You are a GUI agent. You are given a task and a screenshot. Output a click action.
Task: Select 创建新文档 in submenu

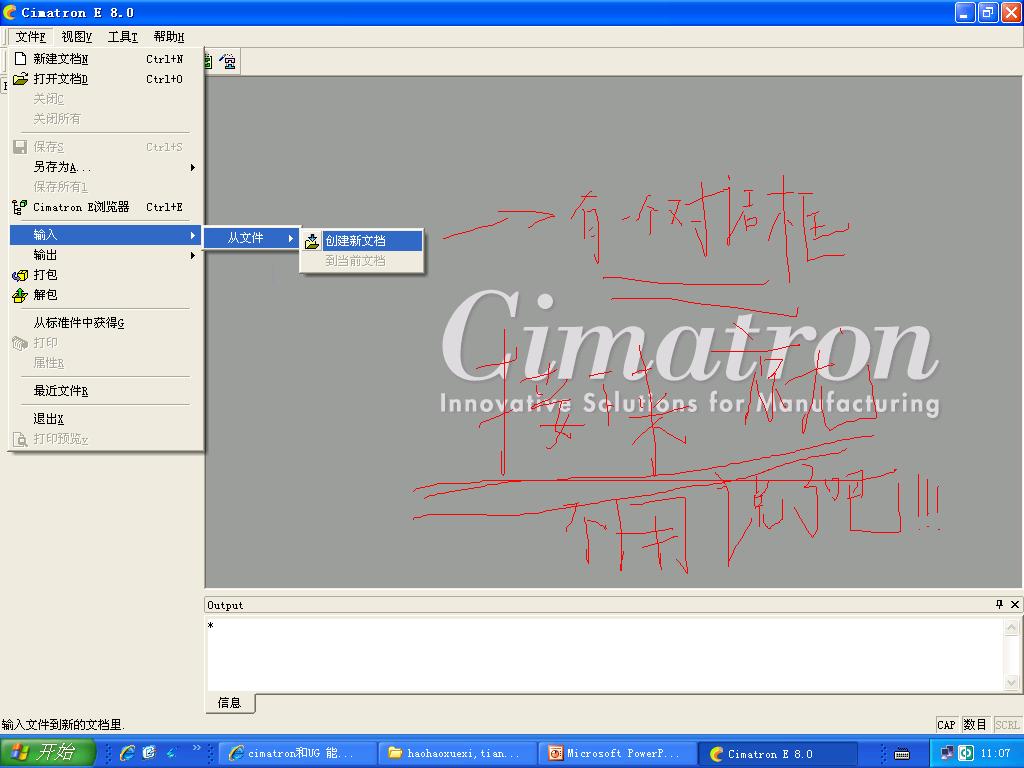[x=362, y=241]
